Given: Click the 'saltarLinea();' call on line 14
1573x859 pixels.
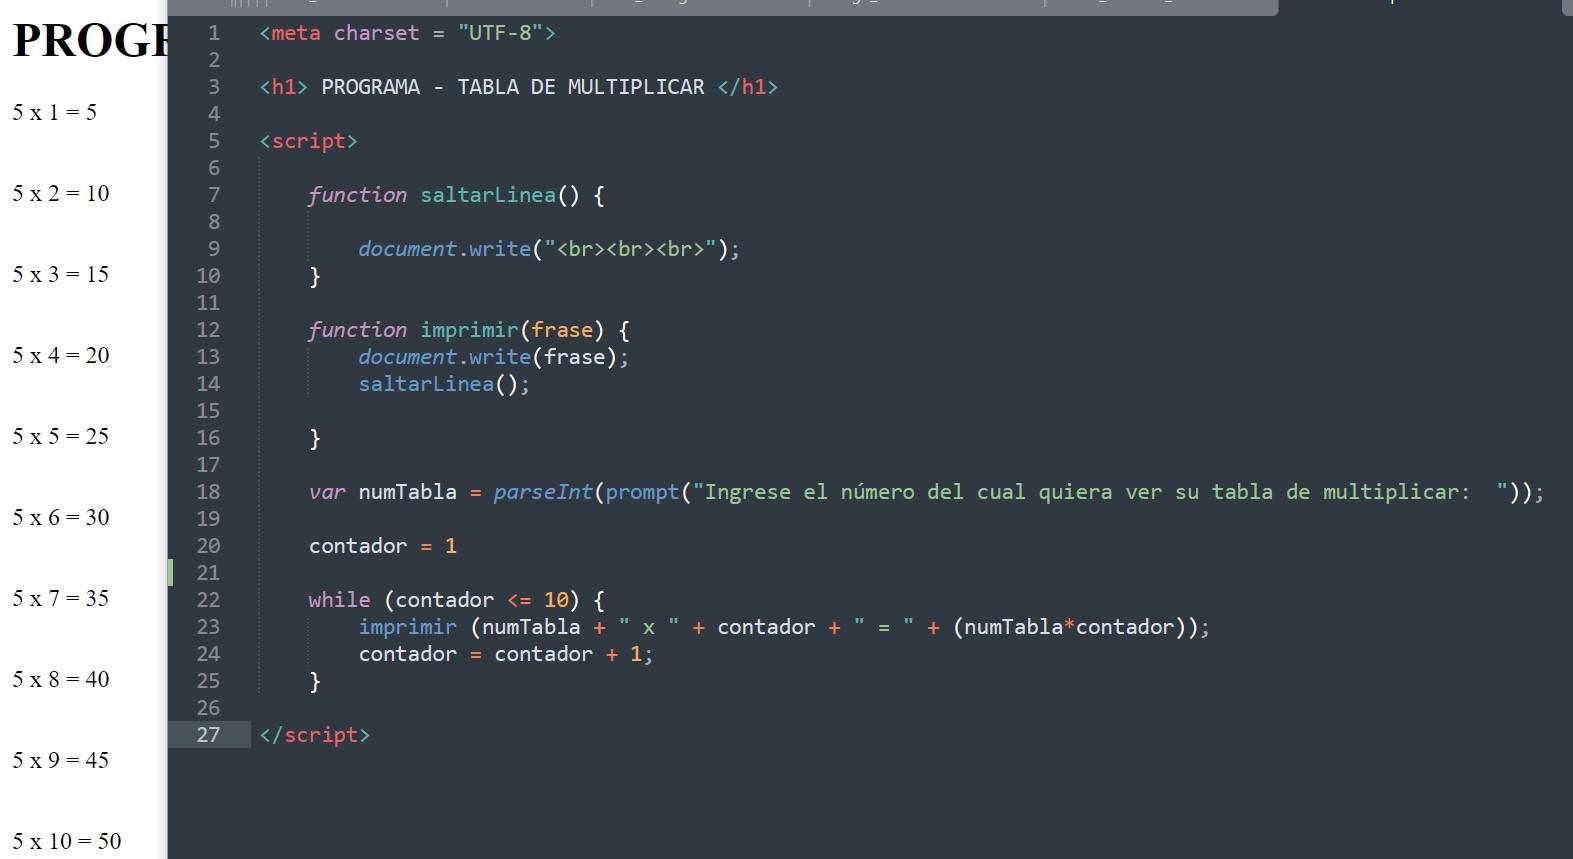Looking at the screenshot, I should click(x=444, y=384).
